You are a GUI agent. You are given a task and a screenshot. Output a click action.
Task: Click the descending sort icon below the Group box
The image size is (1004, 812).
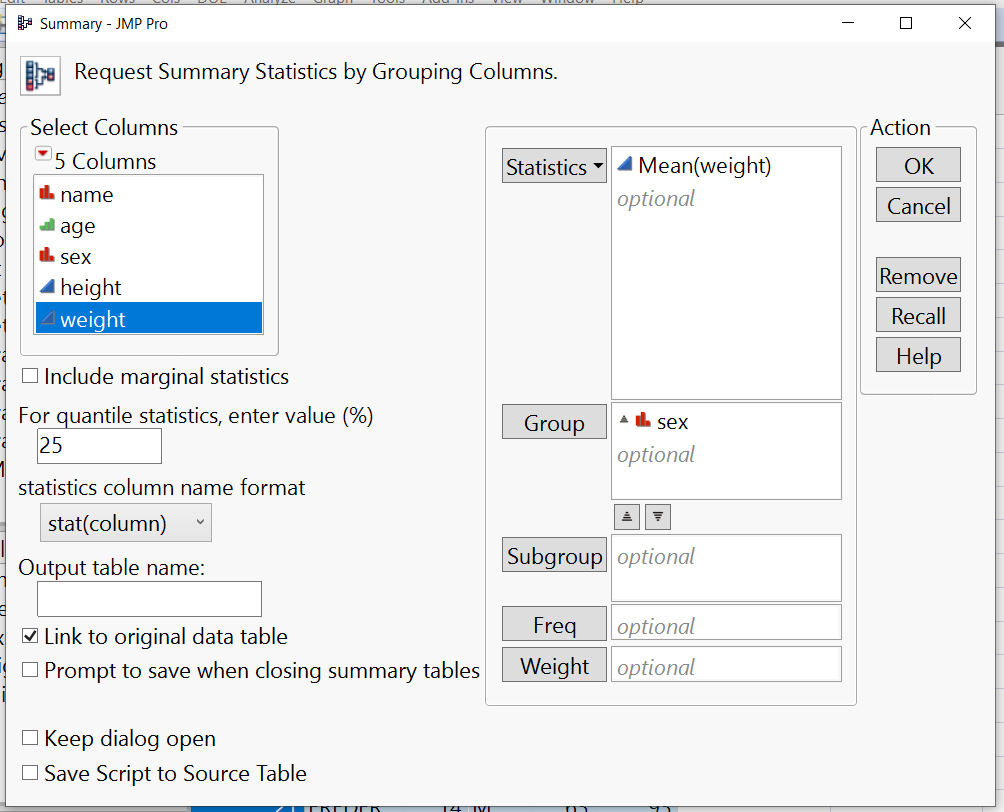point(657,516)
